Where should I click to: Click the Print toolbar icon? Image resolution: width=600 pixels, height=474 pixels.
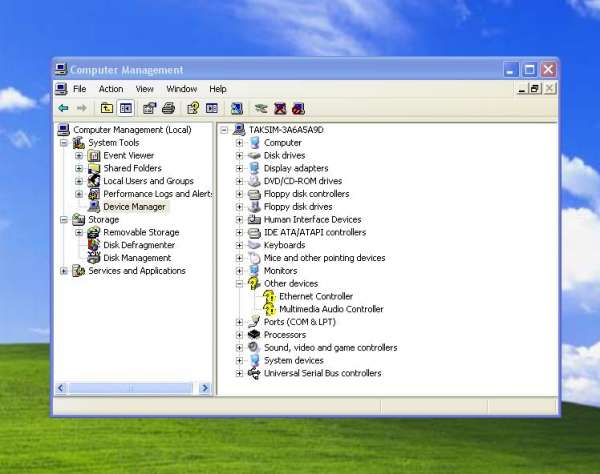point(168,108)
